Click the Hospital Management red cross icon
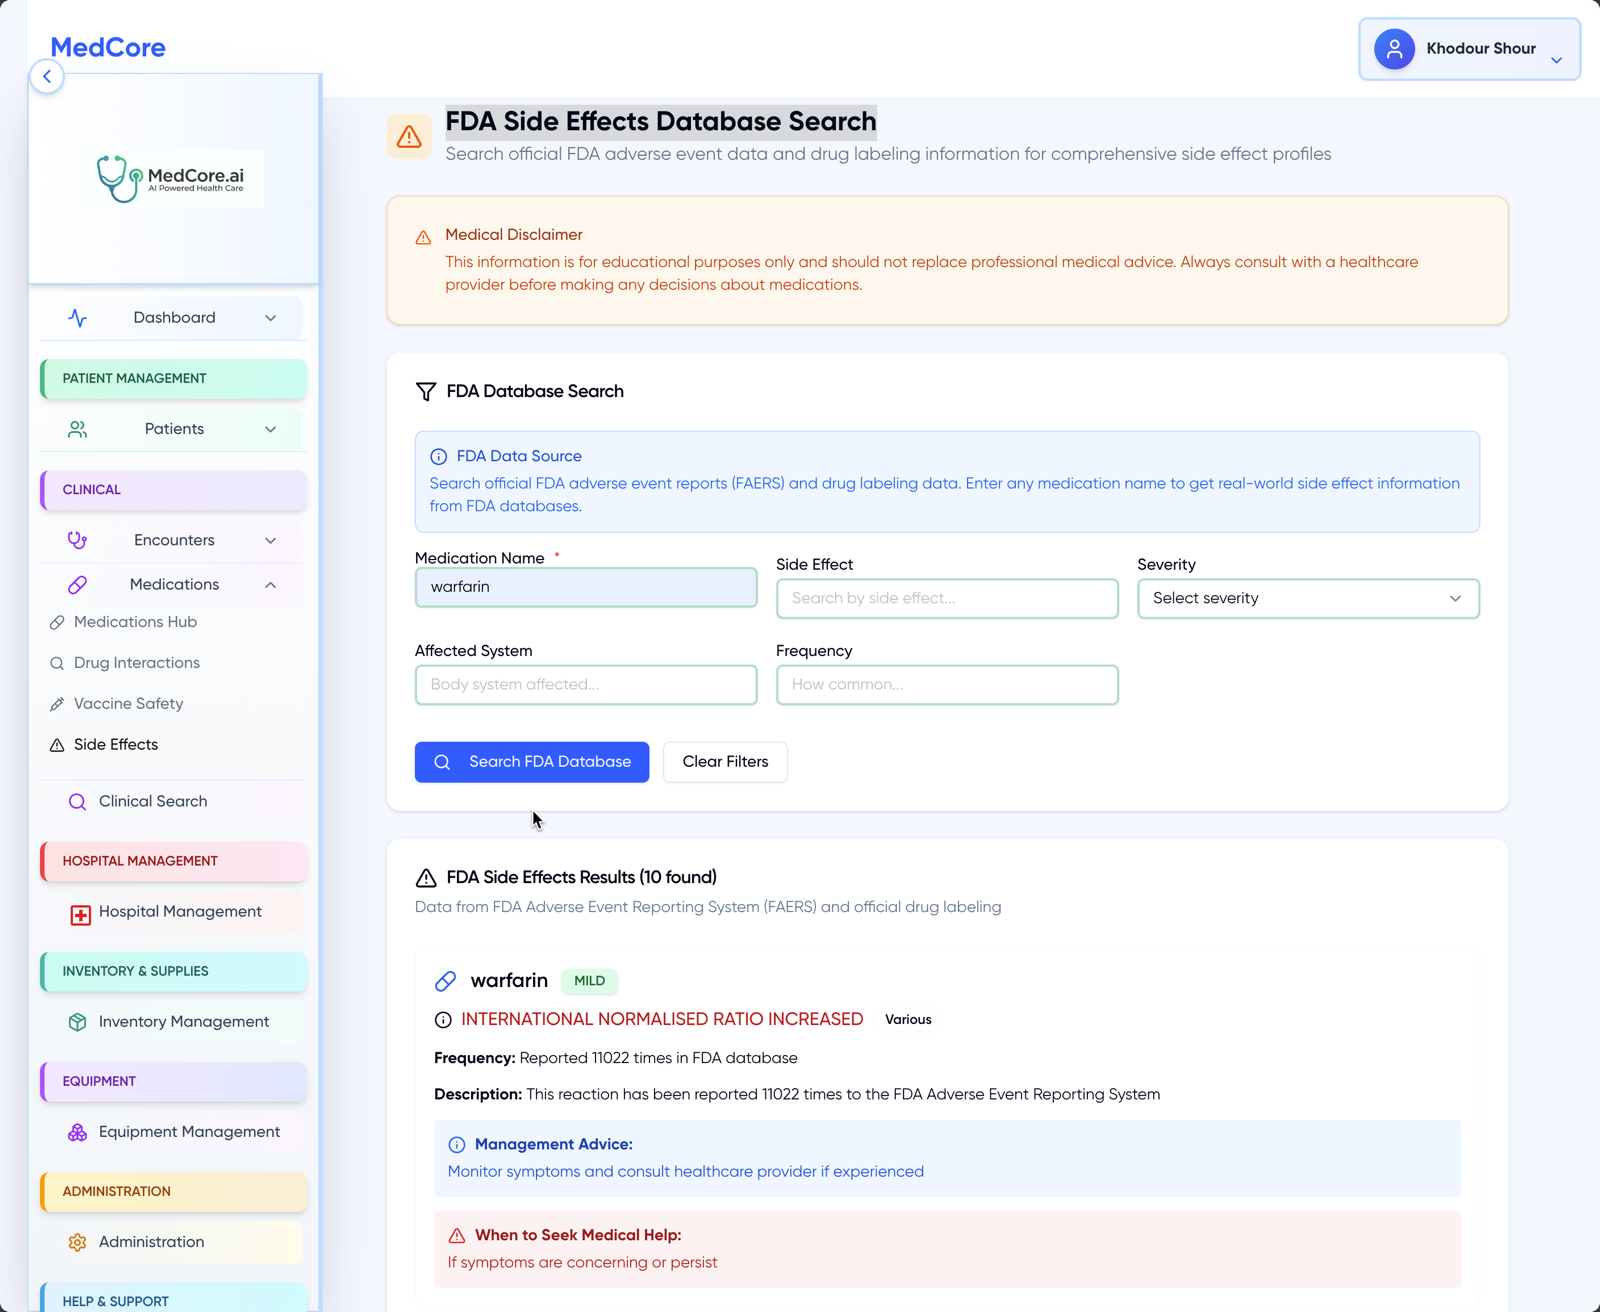1600x1312 pixels. (79, 912)
